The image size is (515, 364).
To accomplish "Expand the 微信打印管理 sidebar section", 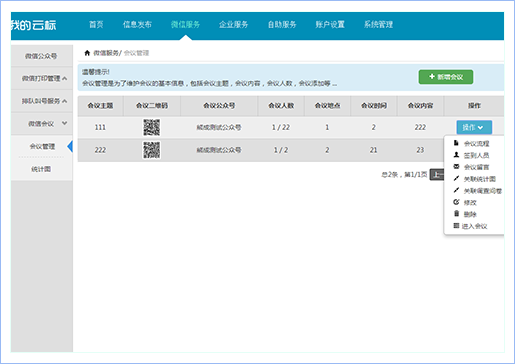I will coord(41,78).
